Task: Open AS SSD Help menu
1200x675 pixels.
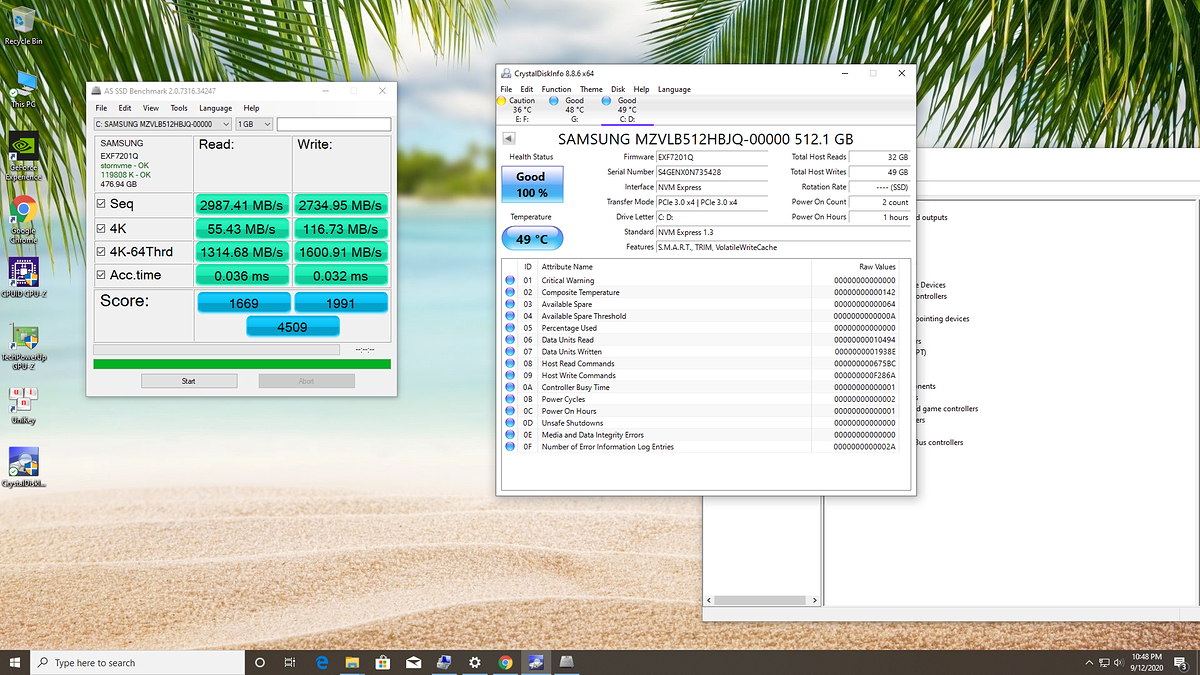Action: click(x=251, y=108)
